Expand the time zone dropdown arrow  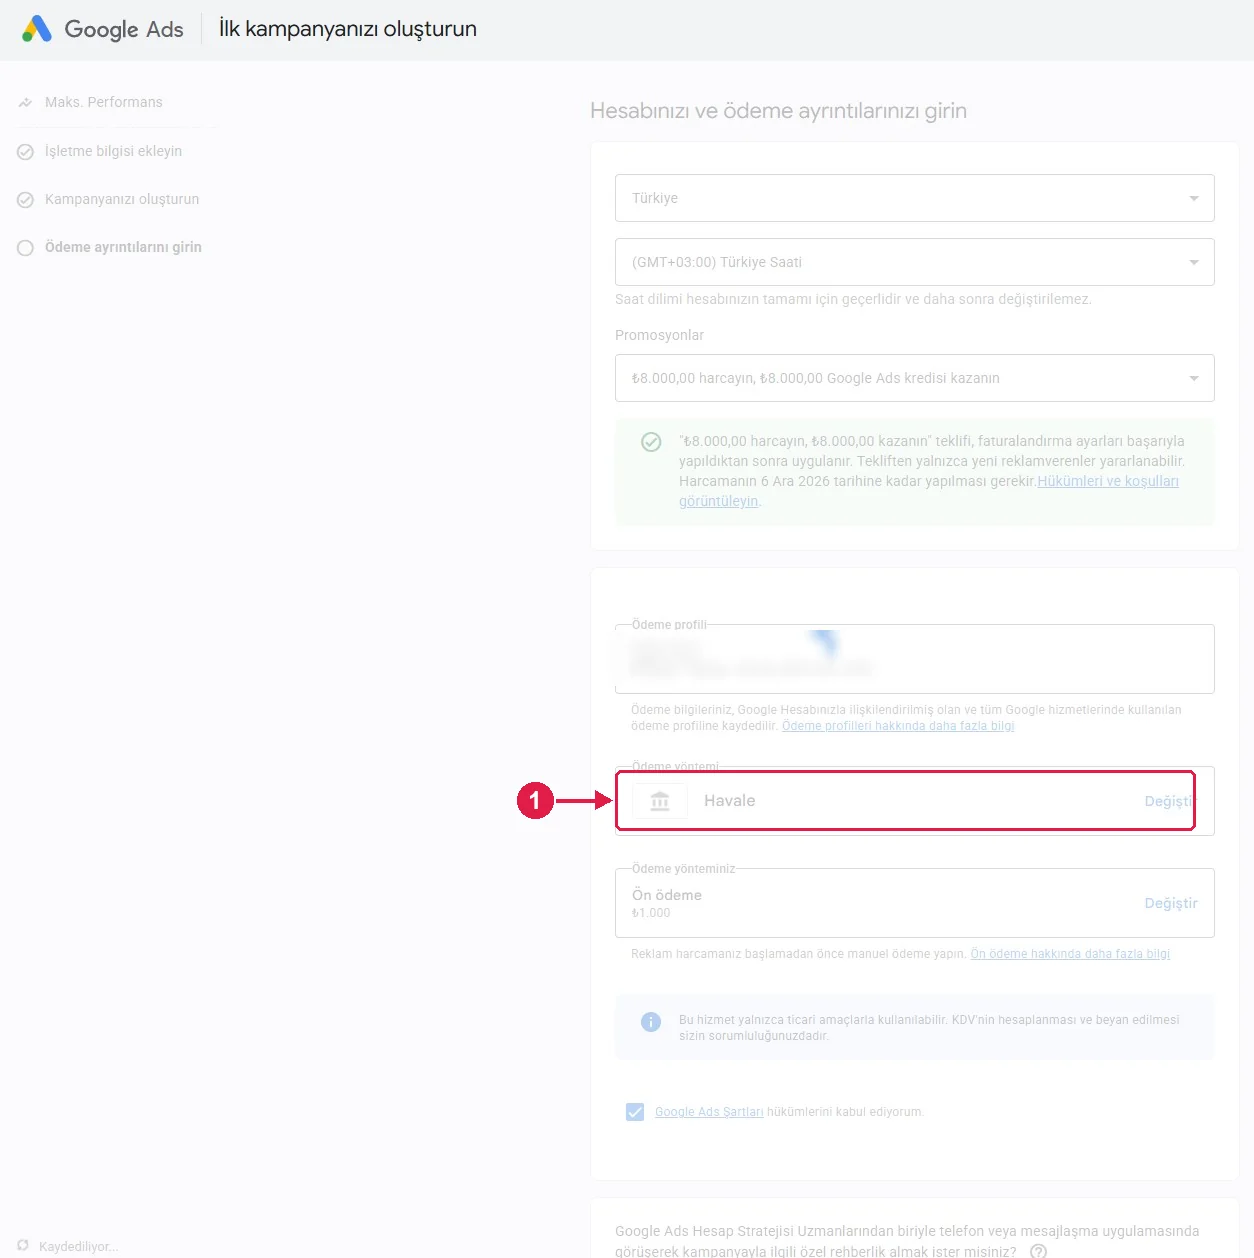click(x=1194, y=262)
